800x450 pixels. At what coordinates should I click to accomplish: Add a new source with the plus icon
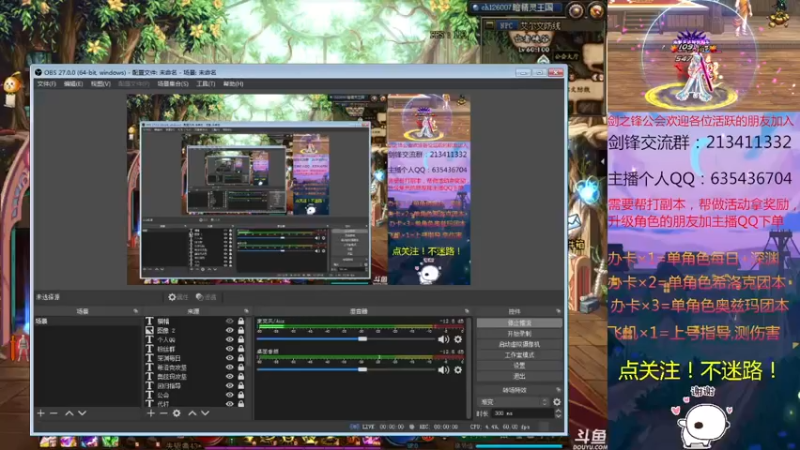(x=151, y=413)
